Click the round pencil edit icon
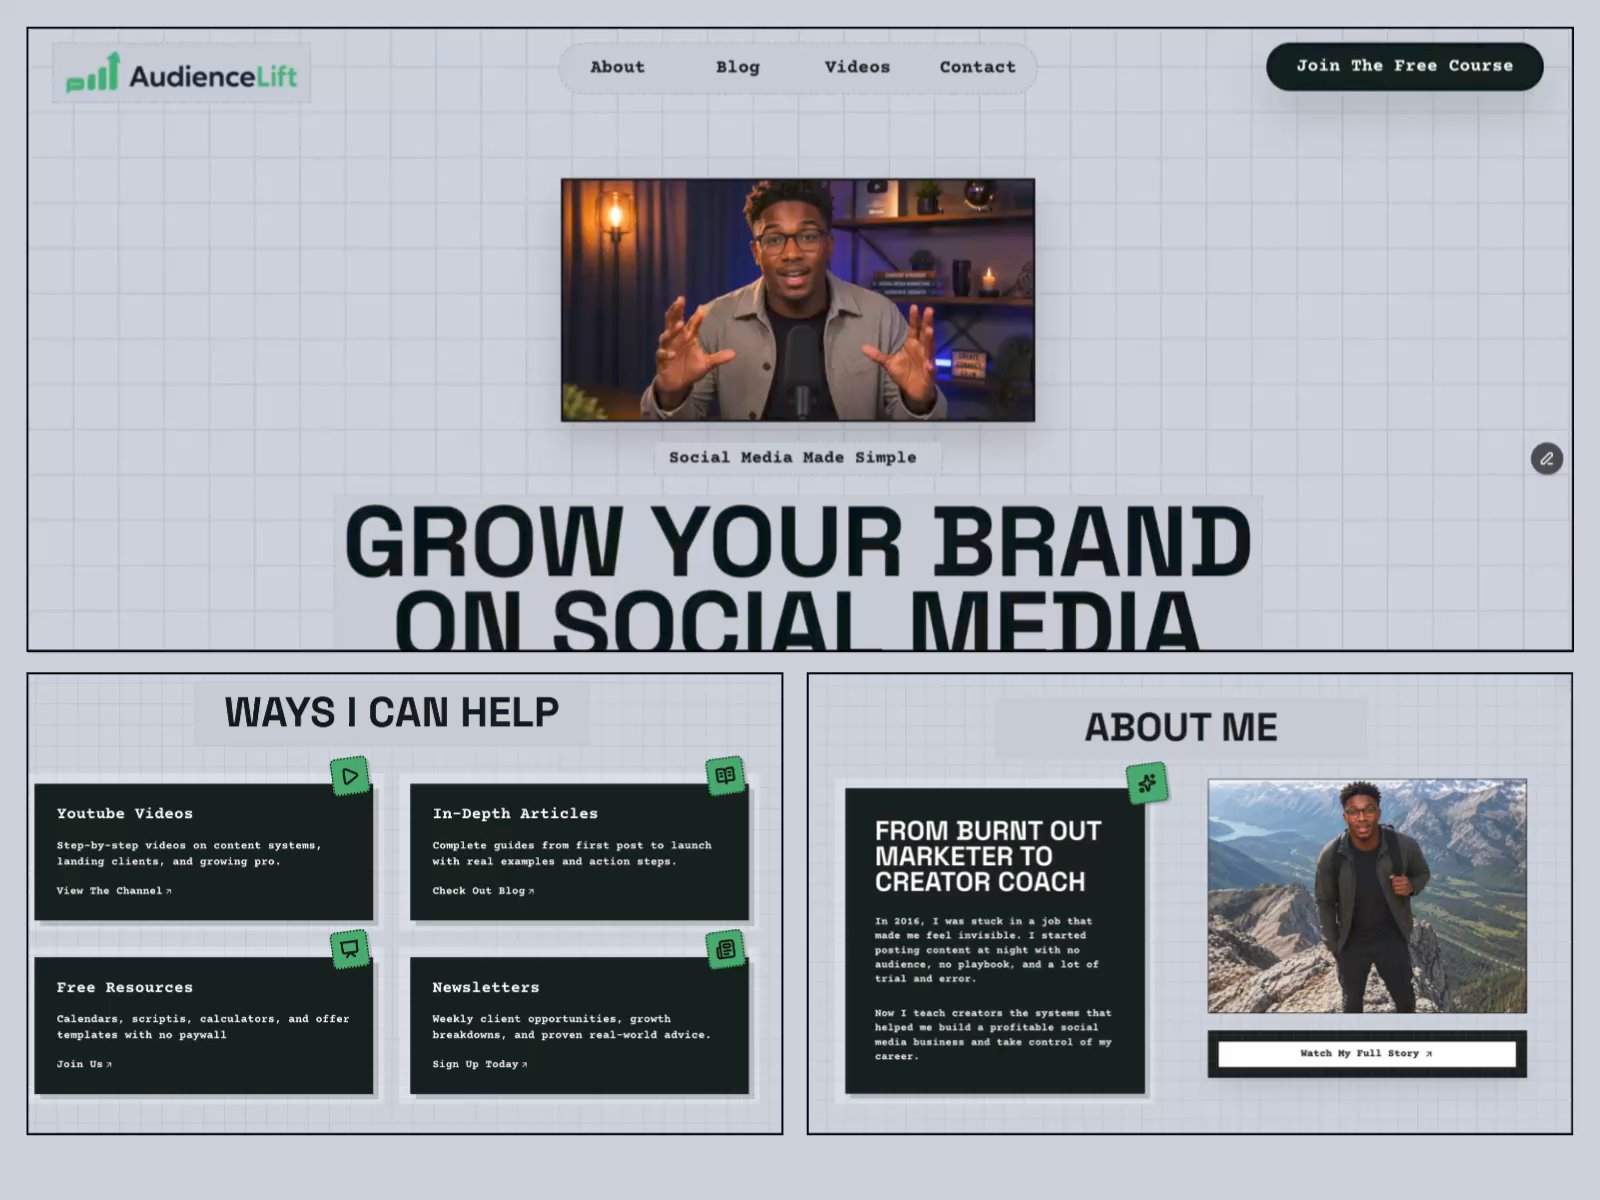The height and width of the screenshot is (1200, 1600). point(1547,459)
